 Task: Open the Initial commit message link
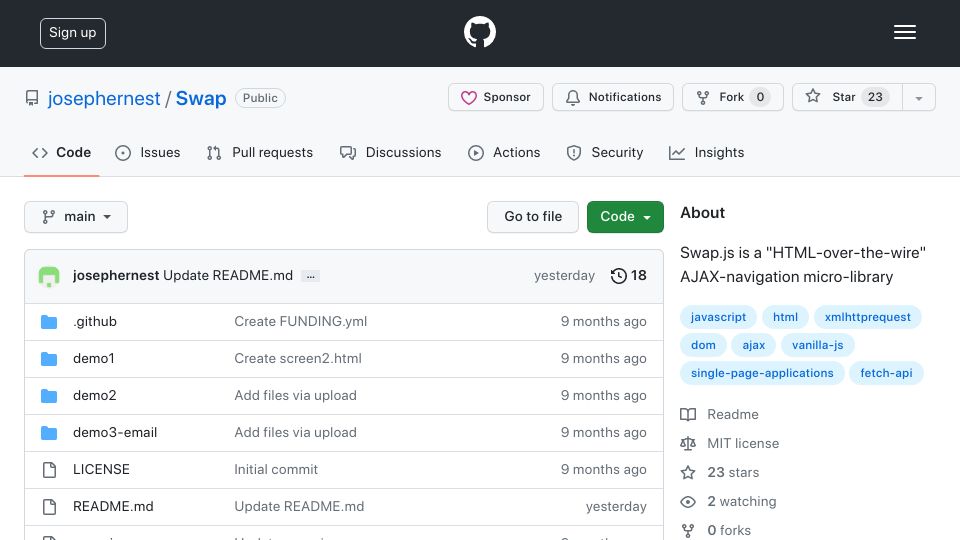click(x=276, y=469)
